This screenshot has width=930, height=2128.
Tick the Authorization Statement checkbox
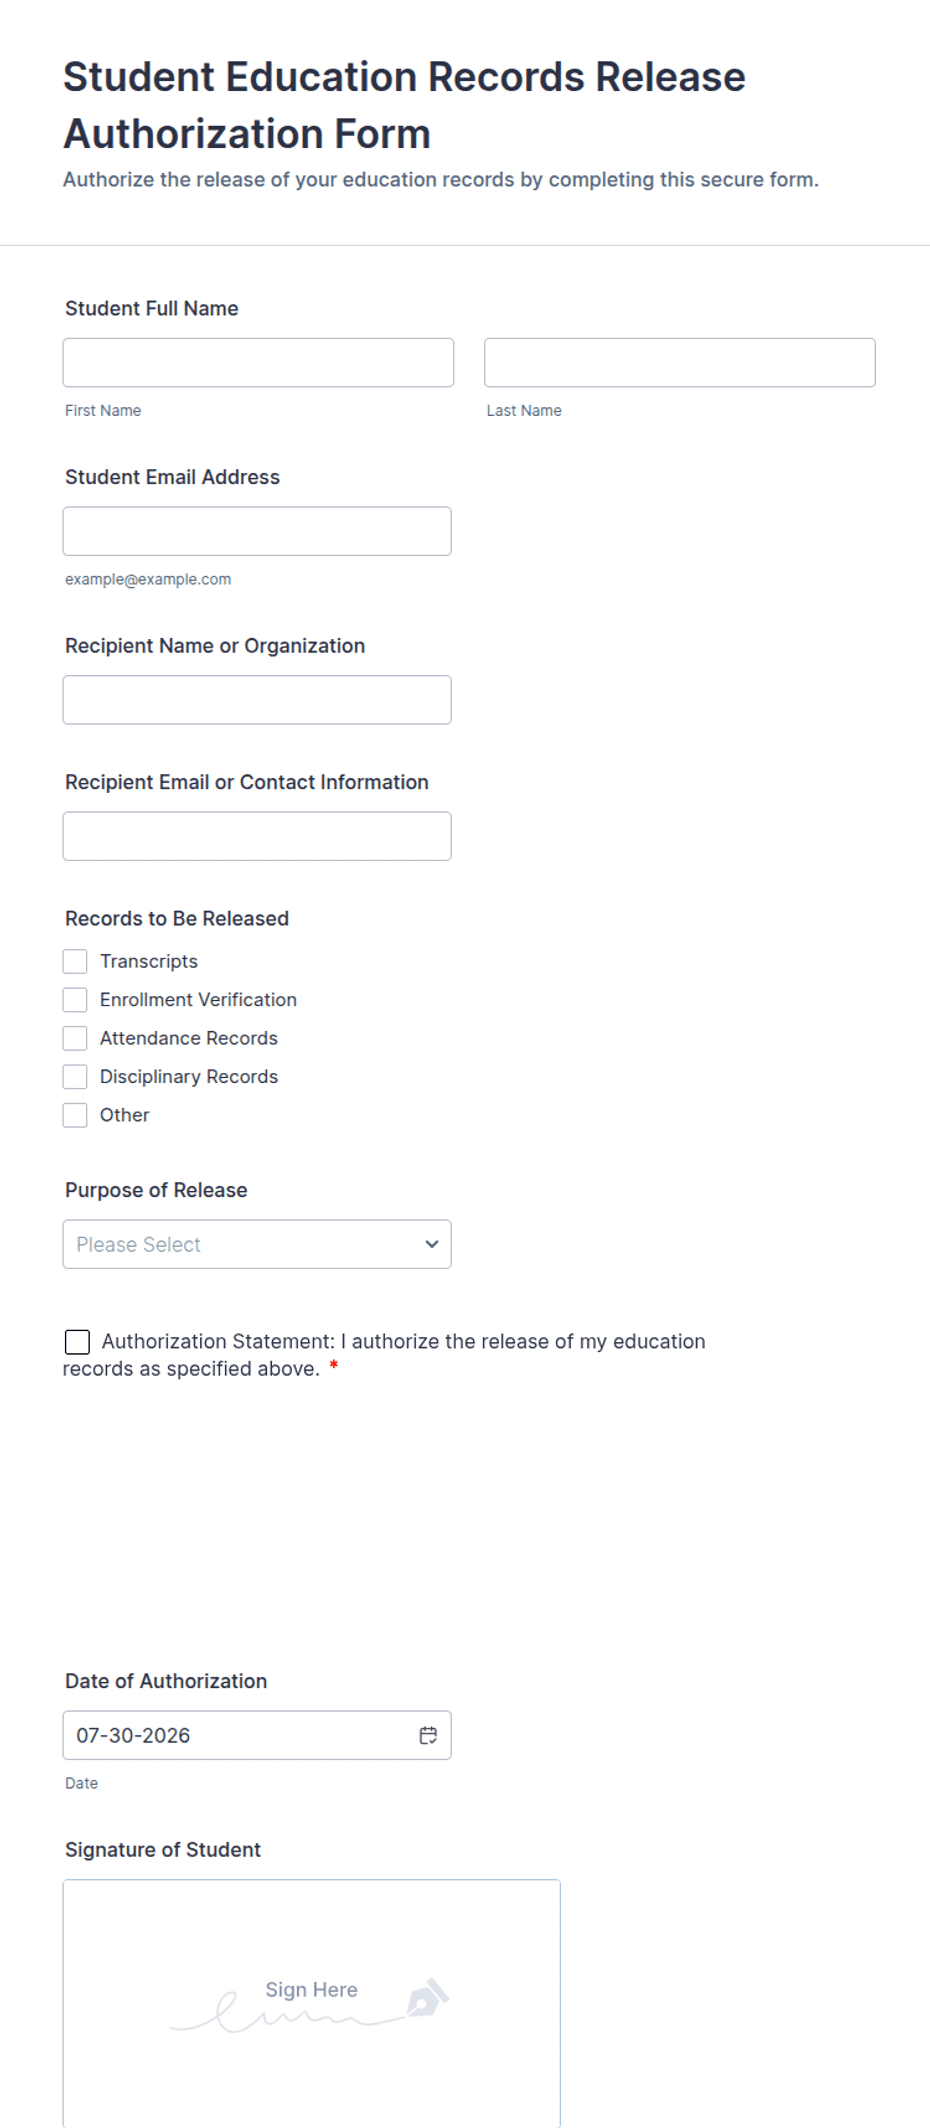point(77,1342)
